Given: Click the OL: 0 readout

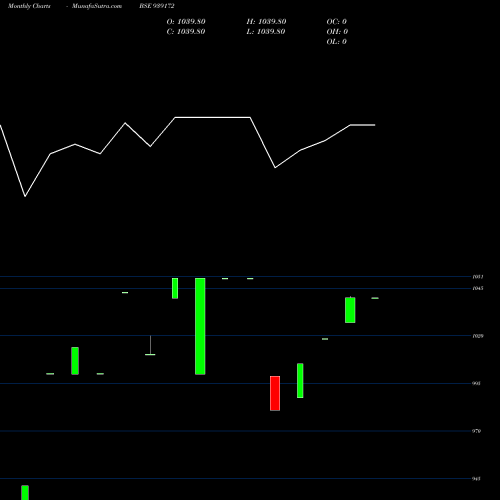Looking at the screenshot, I should click(x=337, y=42).
